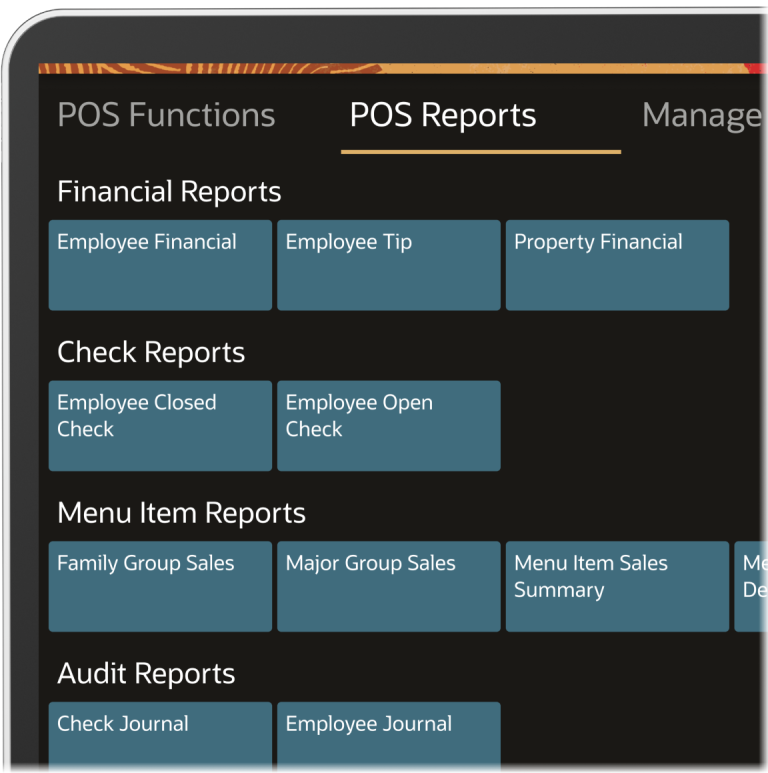Click the gold underline beneath POS Reports
Viewport: 768px width, 773px height.
[x=480, y=152]
